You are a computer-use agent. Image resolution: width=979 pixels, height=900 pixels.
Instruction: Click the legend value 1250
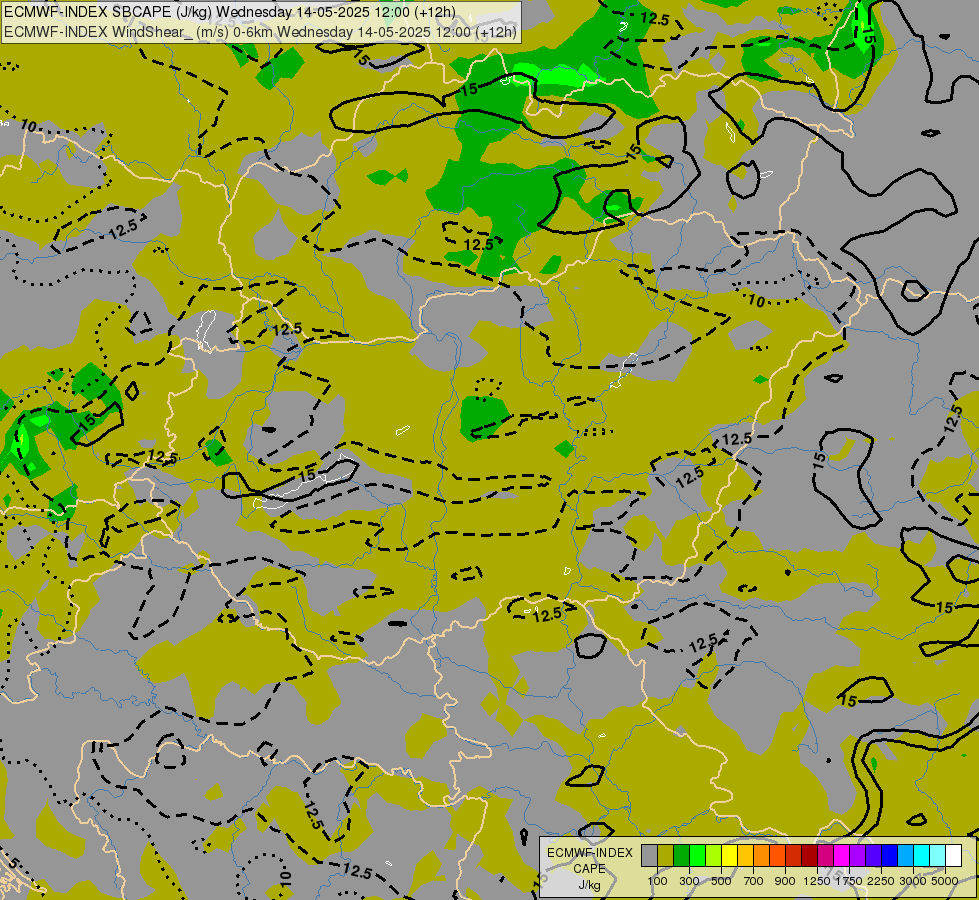[817, 881]
